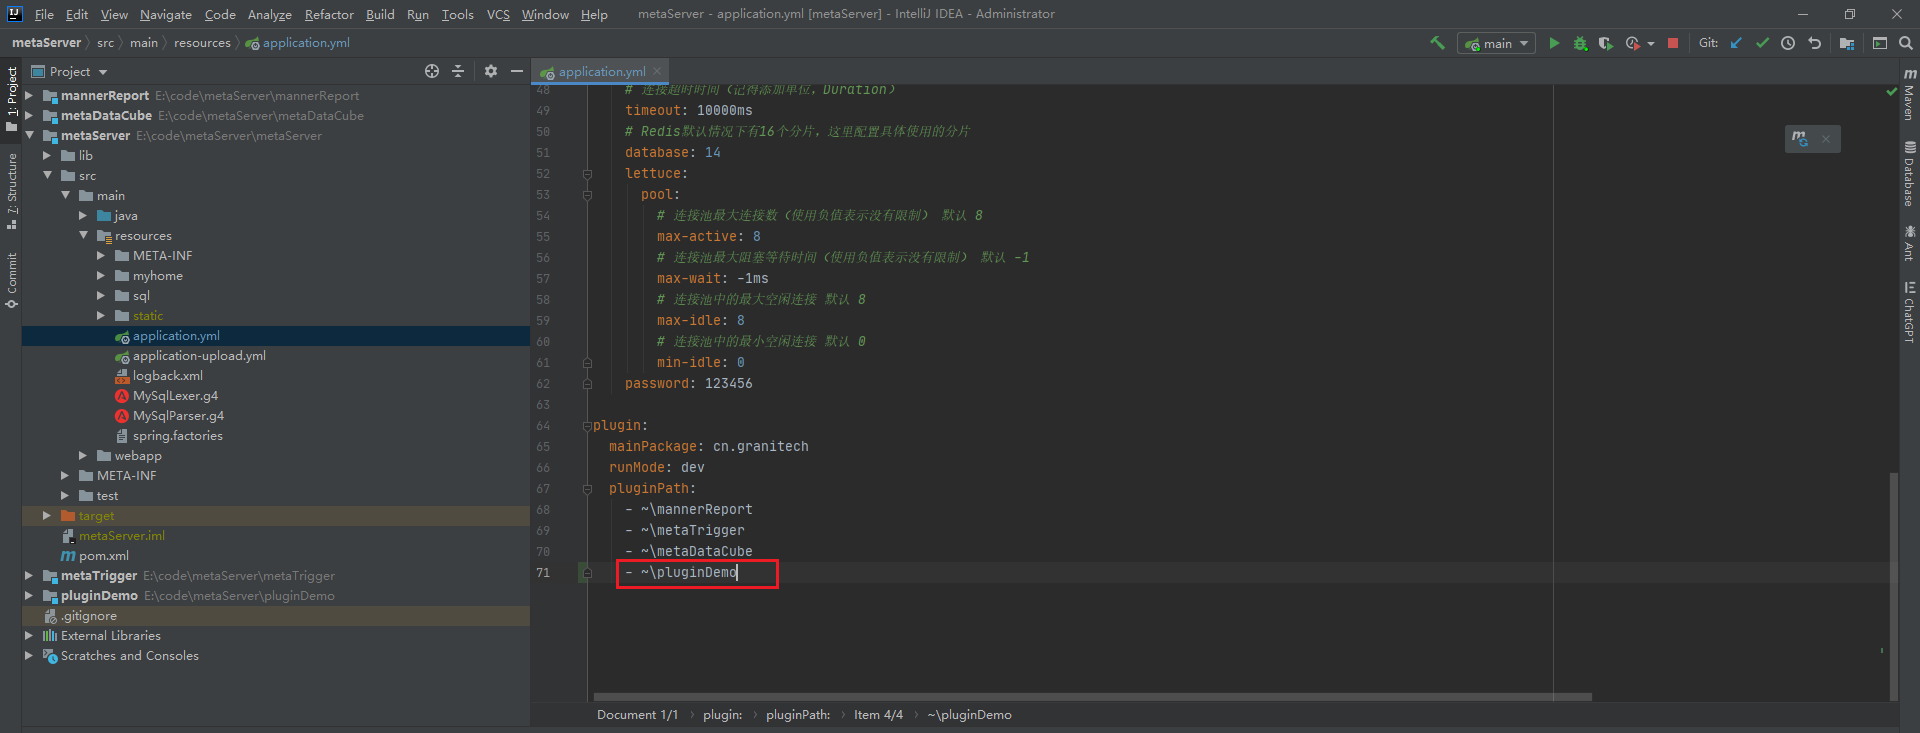Viewport: 1920px width, 733px height.
Task: Open Run Anything icon
Action: (1880, 43)
